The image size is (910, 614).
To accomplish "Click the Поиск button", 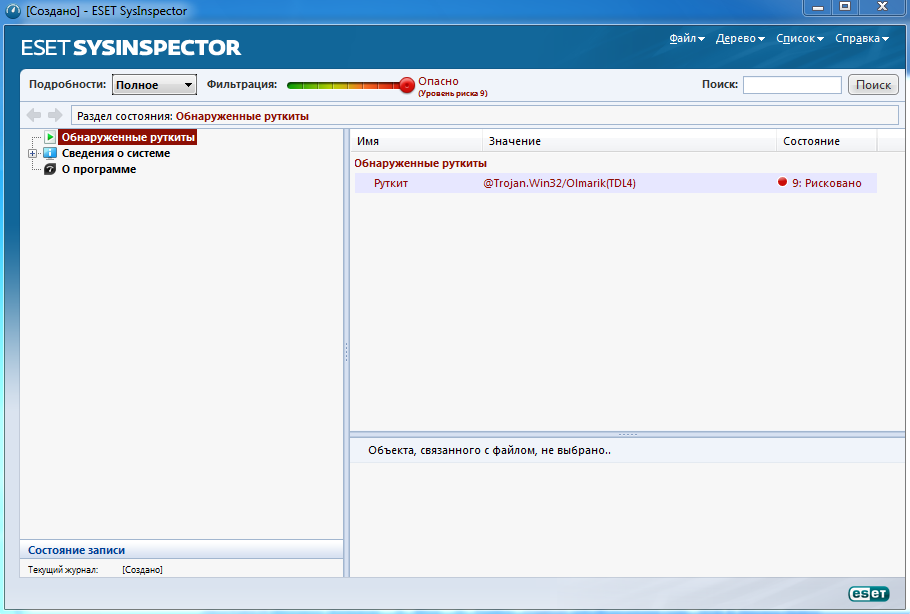I will [873, 85].
